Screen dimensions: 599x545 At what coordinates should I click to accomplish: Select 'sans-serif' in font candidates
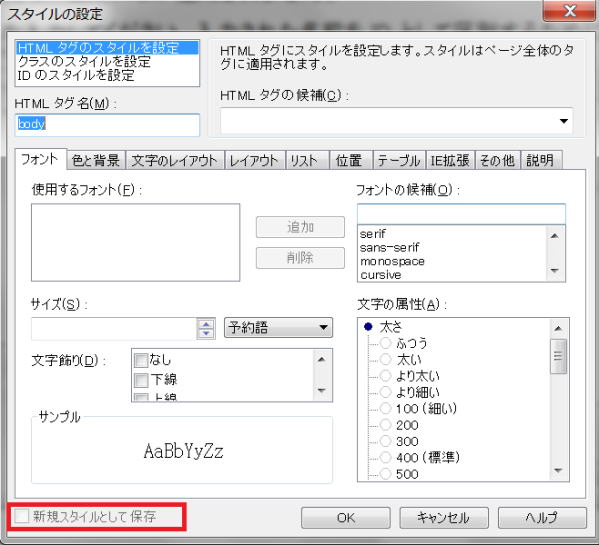[453, 247]
